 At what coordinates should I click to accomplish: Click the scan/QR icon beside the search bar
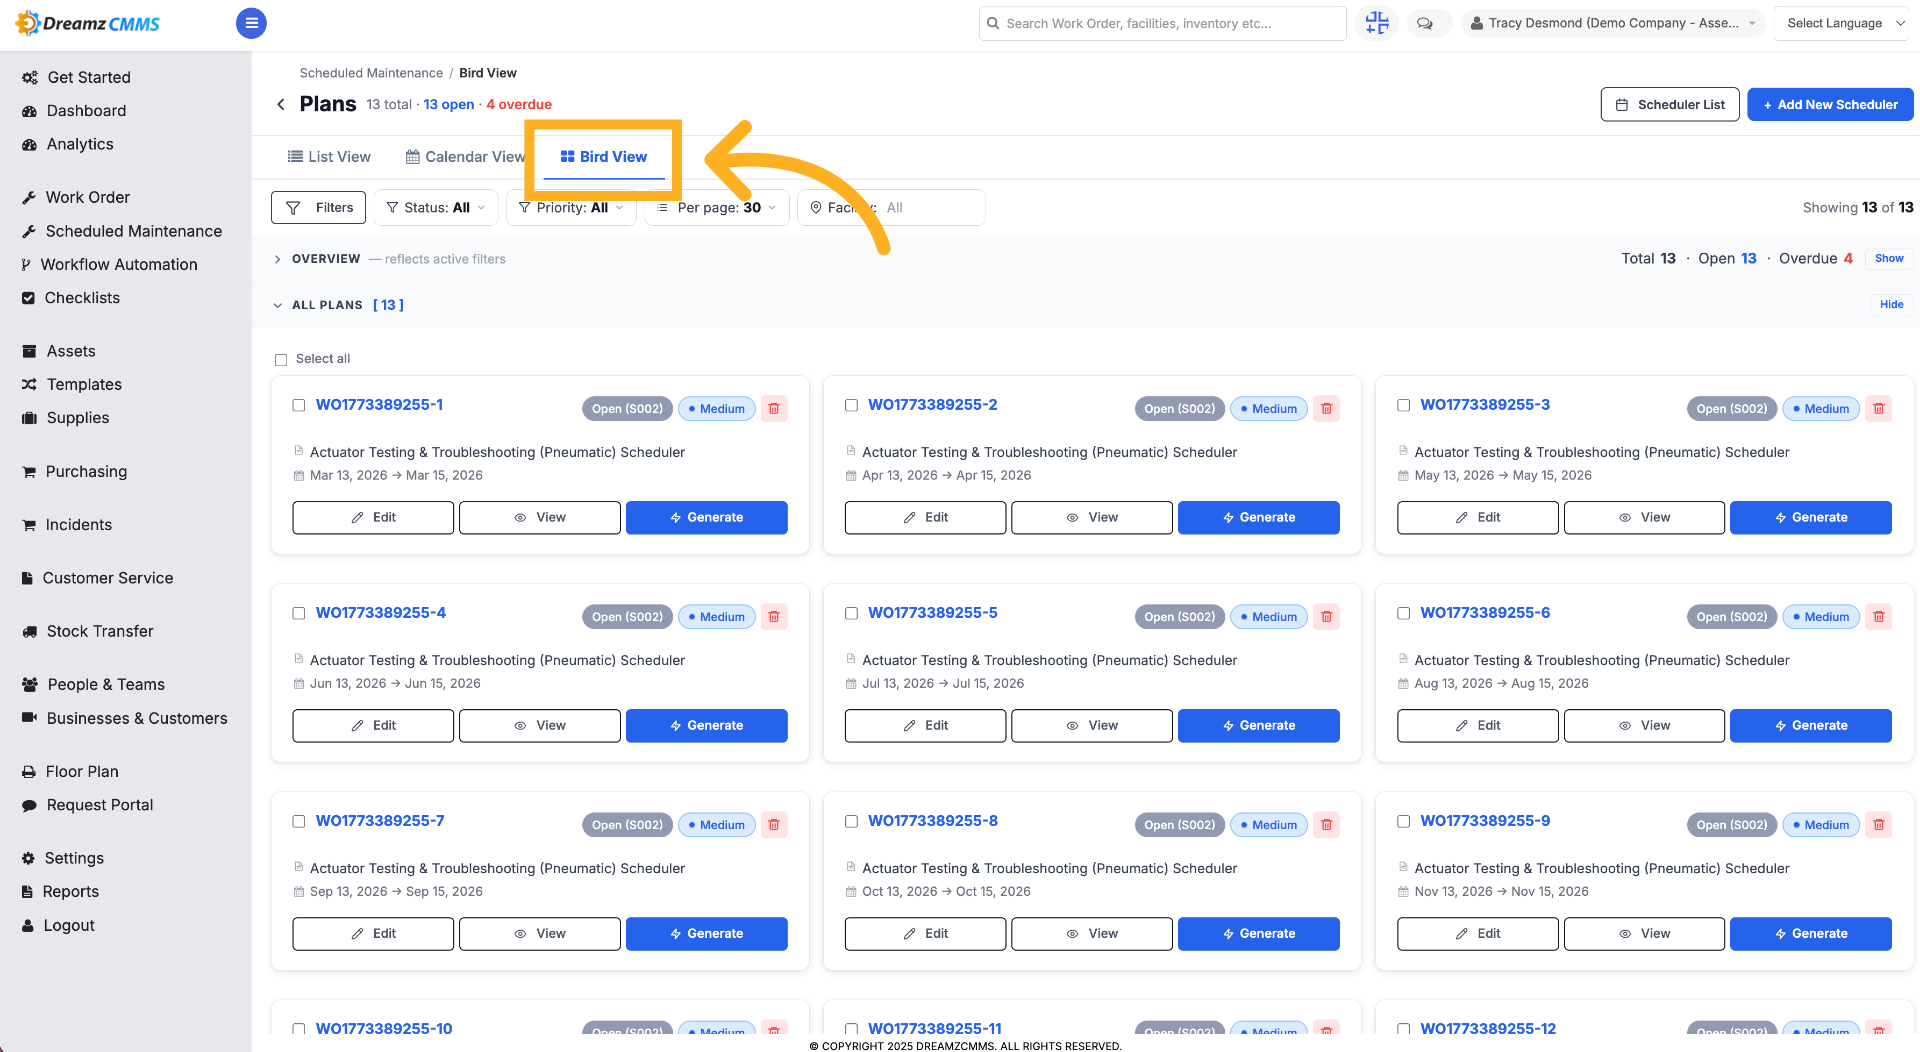pos(1377,23)
